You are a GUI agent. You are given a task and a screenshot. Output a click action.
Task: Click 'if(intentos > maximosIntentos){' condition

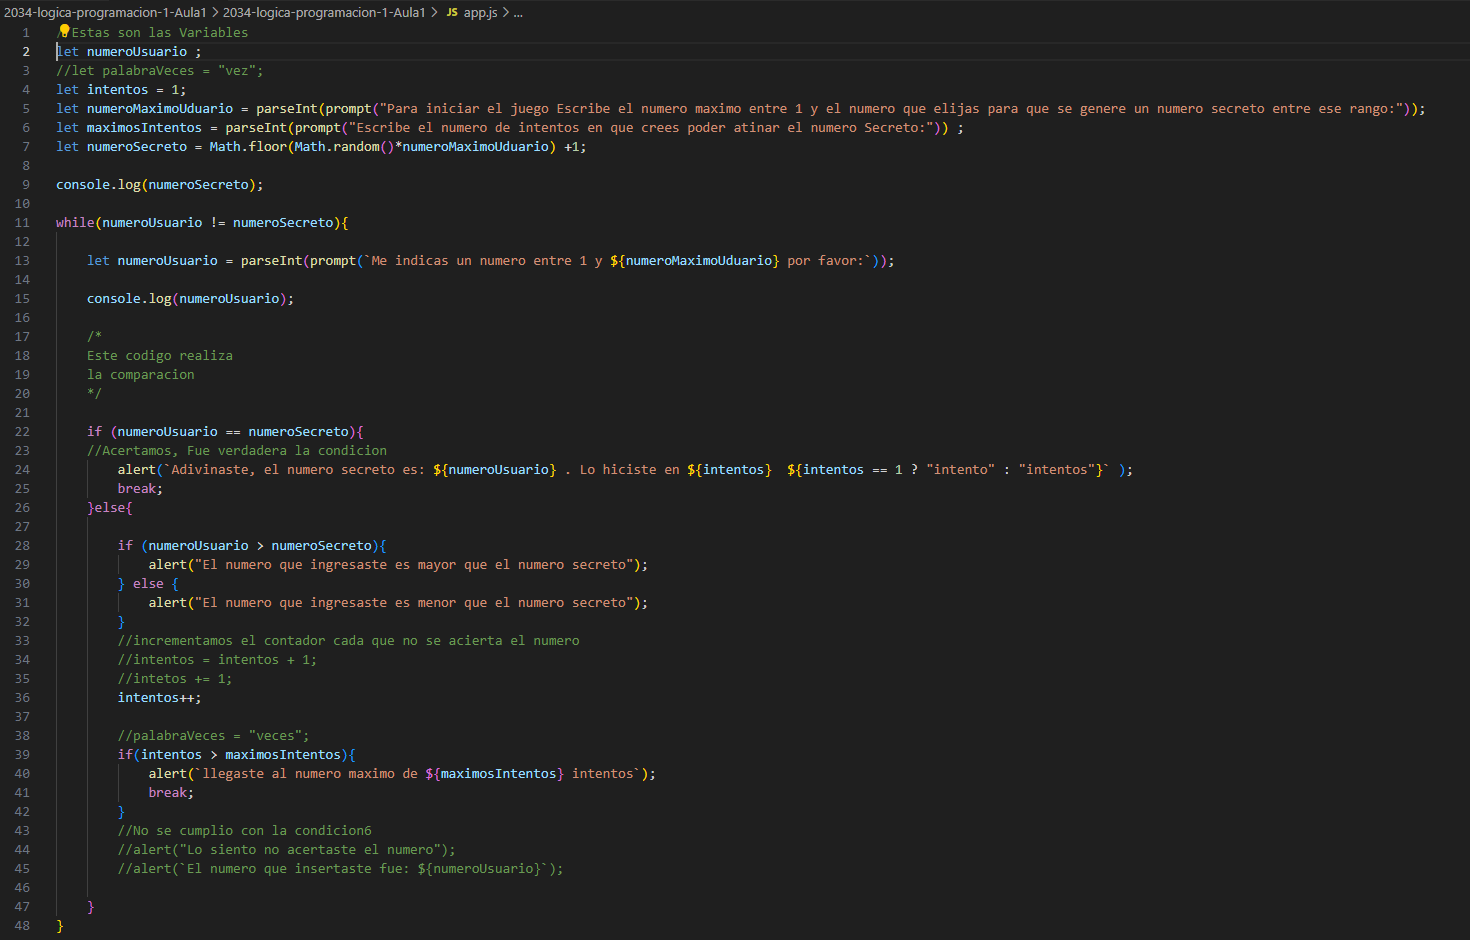(x=237, y=754)
